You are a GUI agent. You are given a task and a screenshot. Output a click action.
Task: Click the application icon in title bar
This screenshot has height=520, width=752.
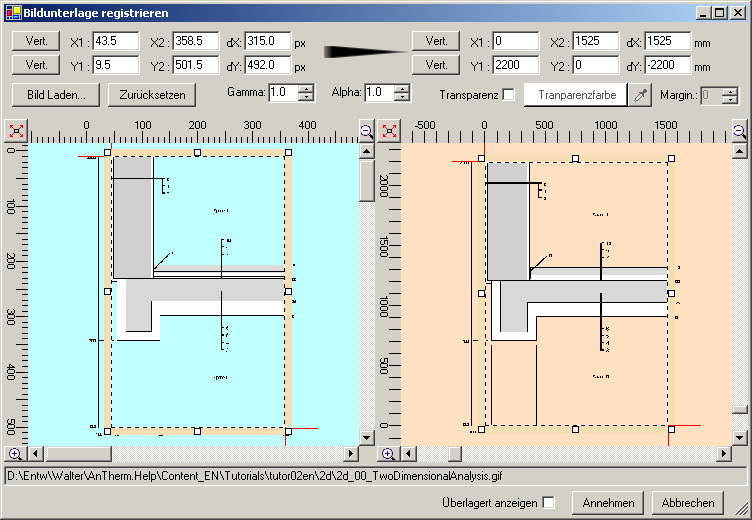pos(12,13)
